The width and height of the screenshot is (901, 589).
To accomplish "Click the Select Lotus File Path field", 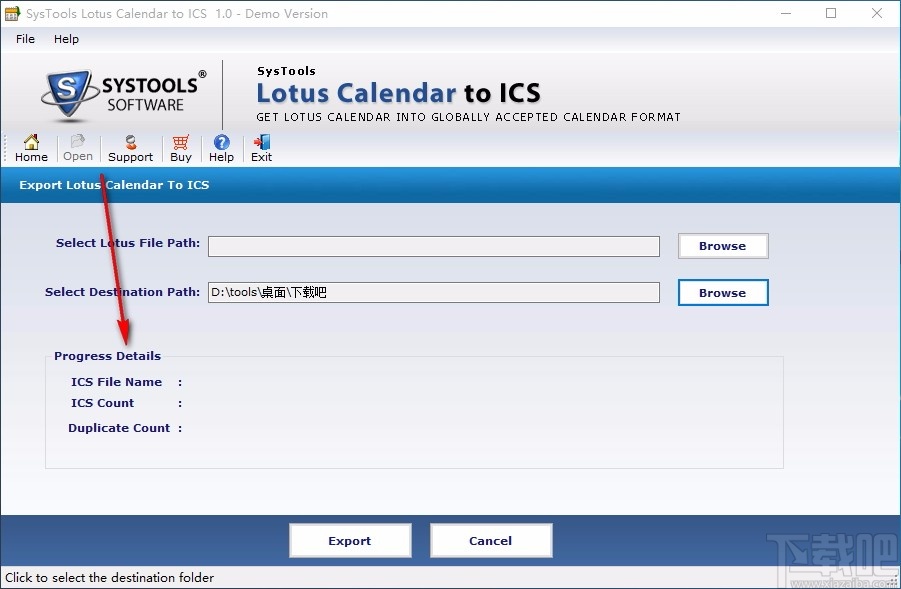I will 433,246.
